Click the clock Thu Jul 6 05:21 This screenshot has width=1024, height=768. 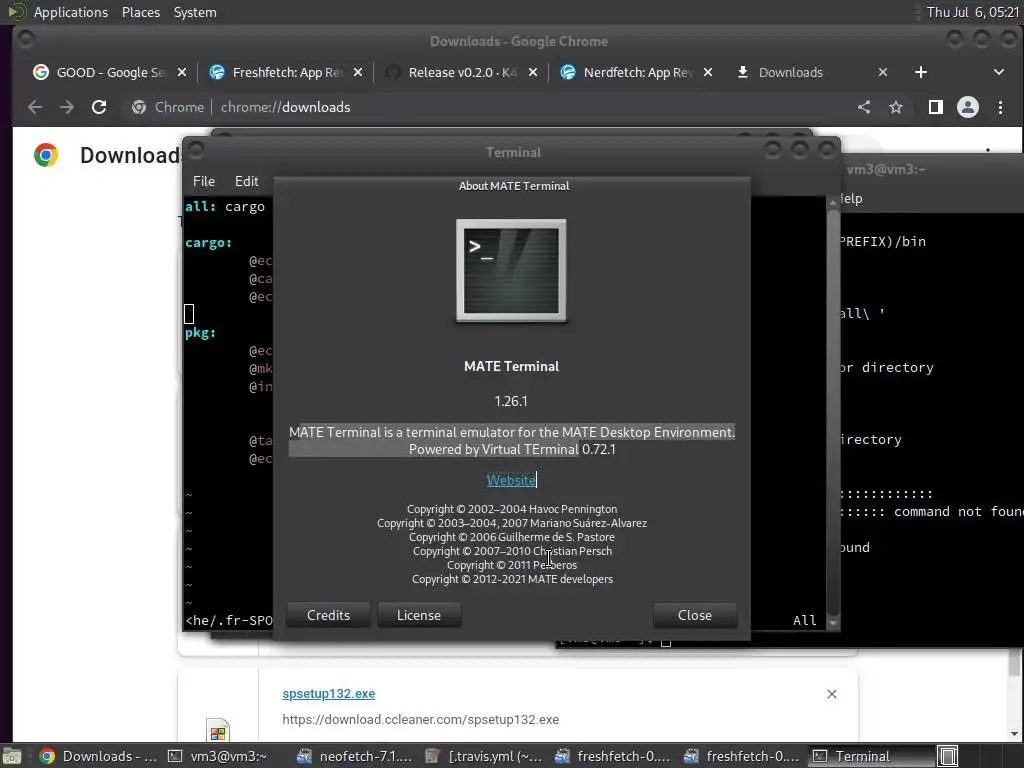tap(972, 12)
